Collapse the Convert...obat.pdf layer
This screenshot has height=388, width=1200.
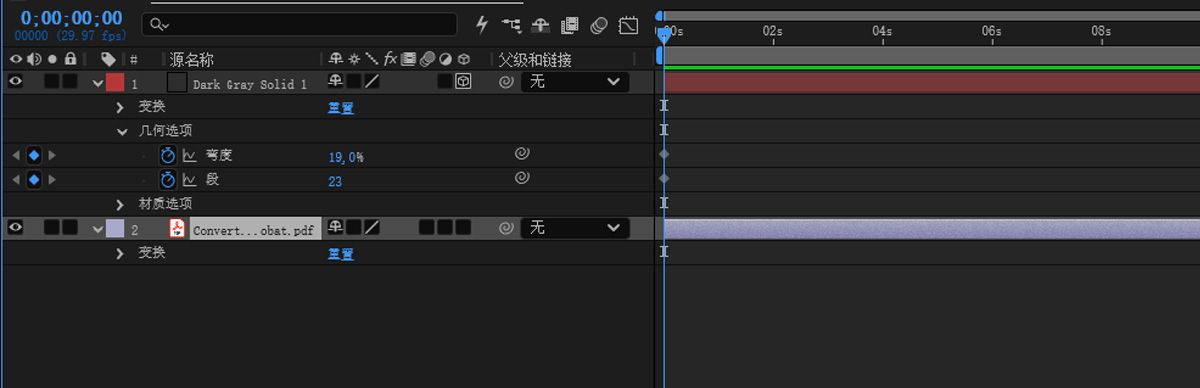coord(97,229)
